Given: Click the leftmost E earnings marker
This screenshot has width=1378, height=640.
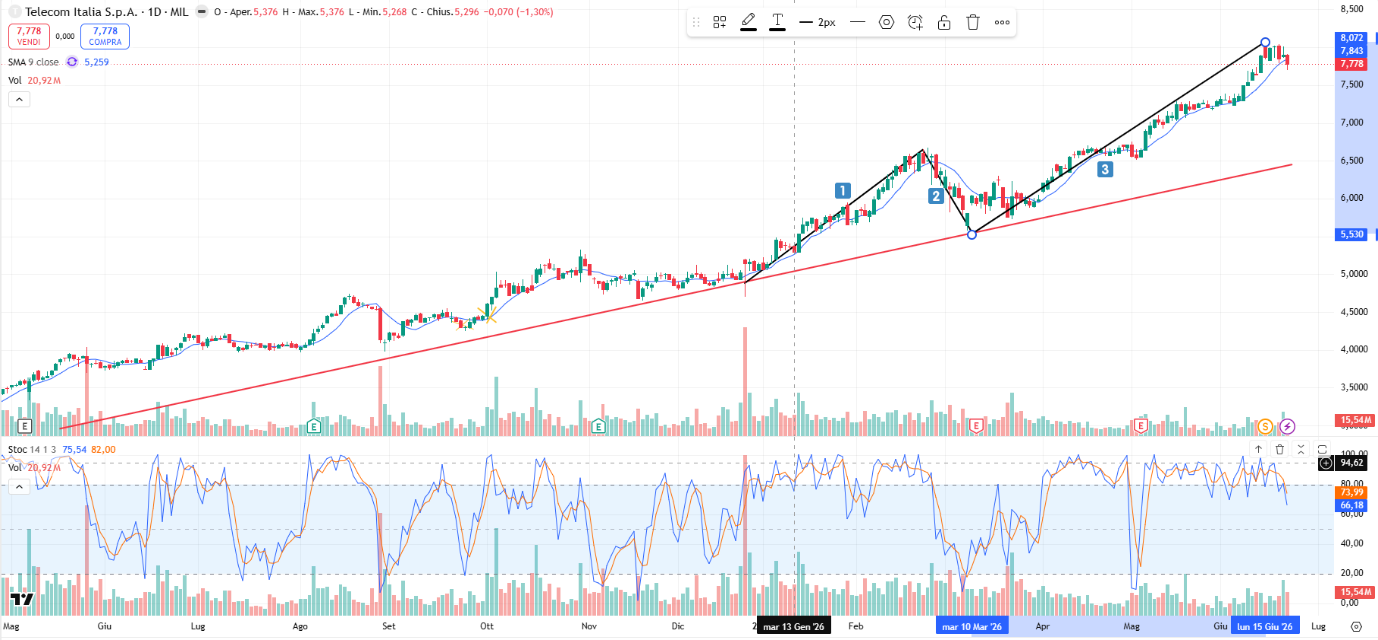Looking at the screenshot, I should [x=25, y=426].
